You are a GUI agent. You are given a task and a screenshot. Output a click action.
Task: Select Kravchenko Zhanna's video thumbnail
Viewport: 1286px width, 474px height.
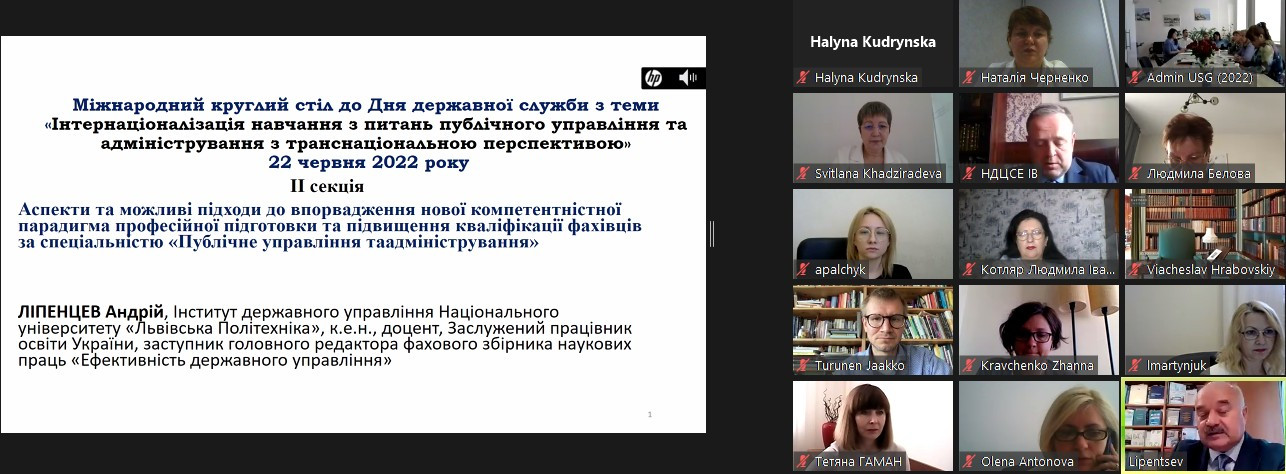(x=1039, y=329)
